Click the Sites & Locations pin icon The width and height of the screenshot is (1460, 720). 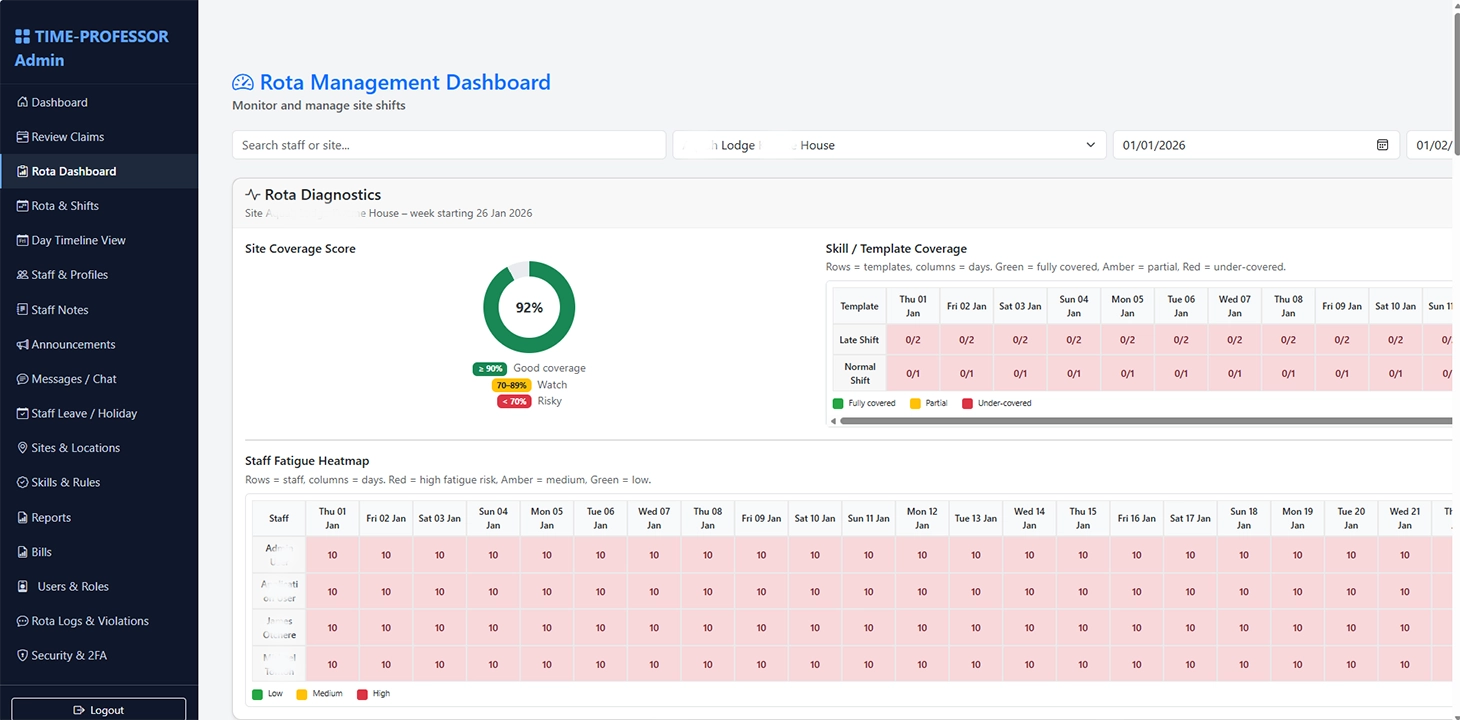click(24, 447)
